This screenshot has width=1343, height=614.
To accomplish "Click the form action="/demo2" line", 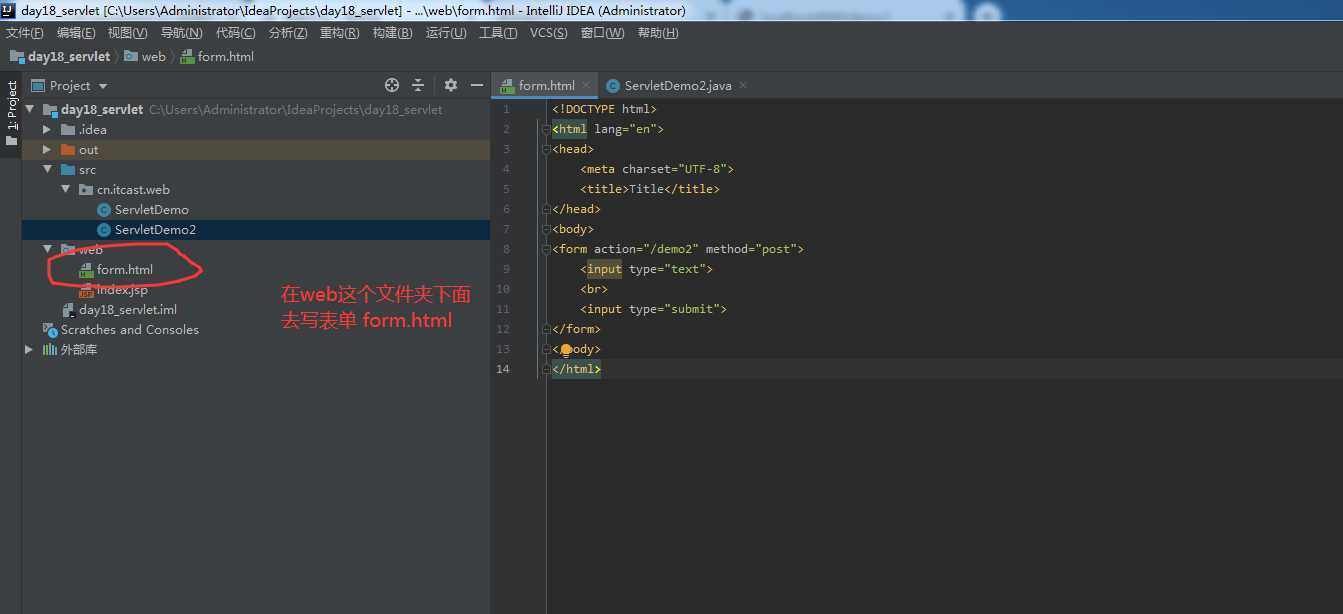I will click(x=678, y=249).
